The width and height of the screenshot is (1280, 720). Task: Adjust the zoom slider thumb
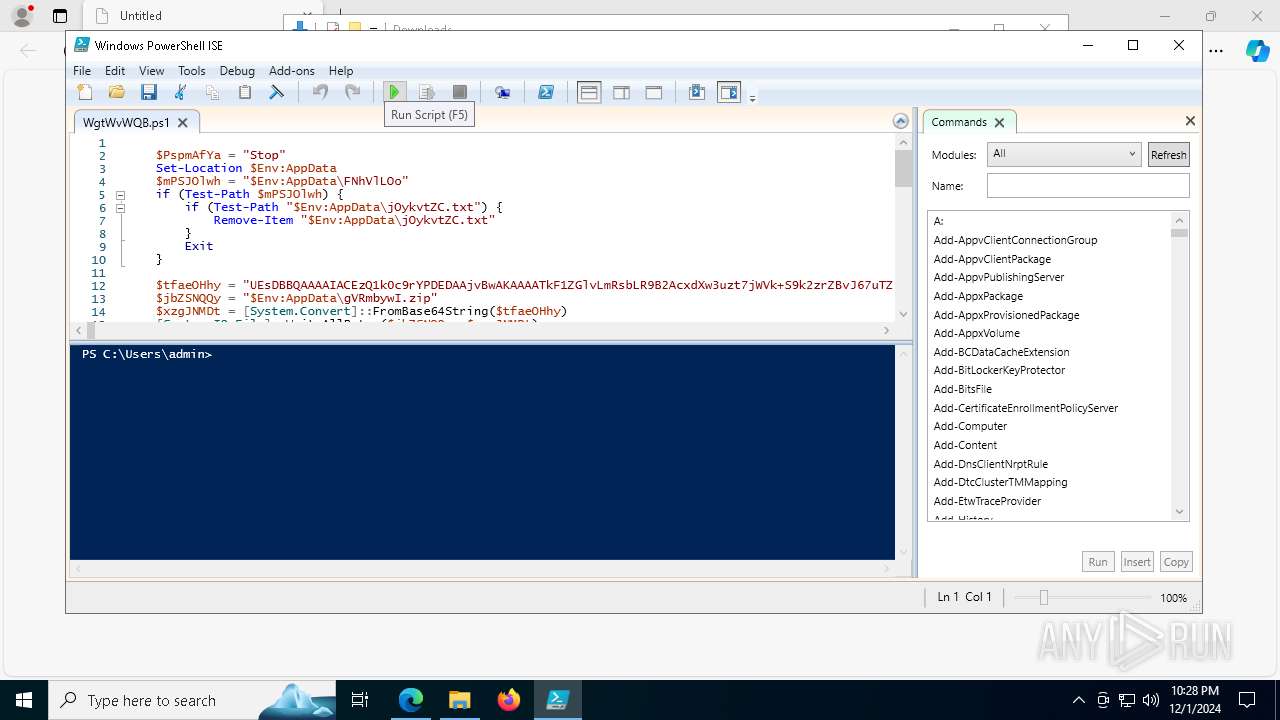pyautogui.click(x=1043, y=597)
